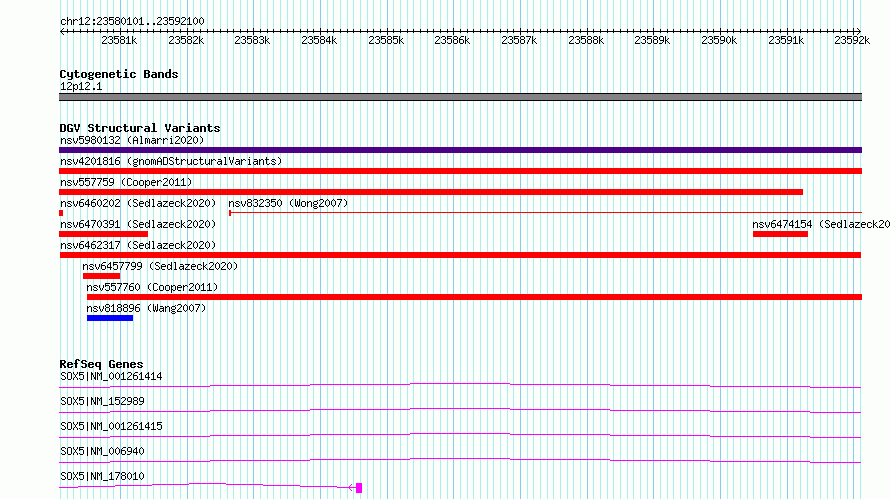Screen dimensions: 890x499
Task: Select the thin red nsv832350 variant line
Action: point(545,213)
